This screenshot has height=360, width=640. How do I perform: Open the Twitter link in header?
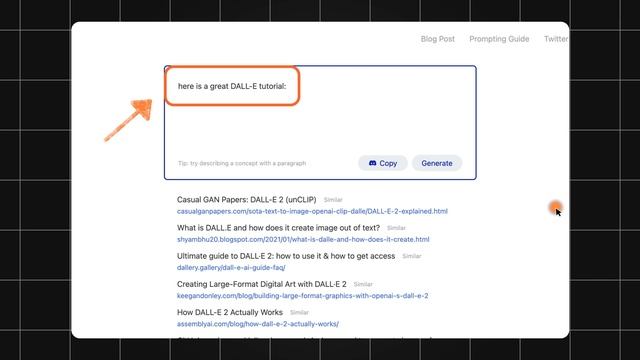(556, 39)
